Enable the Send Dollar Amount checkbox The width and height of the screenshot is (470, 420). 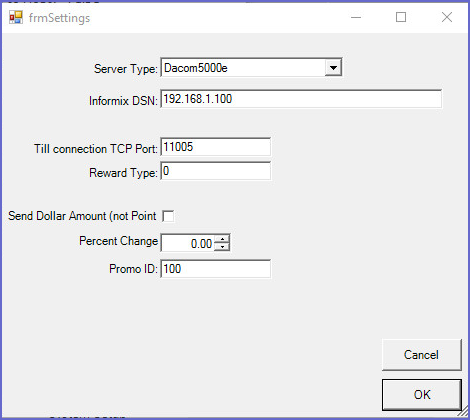pos(168,216)
